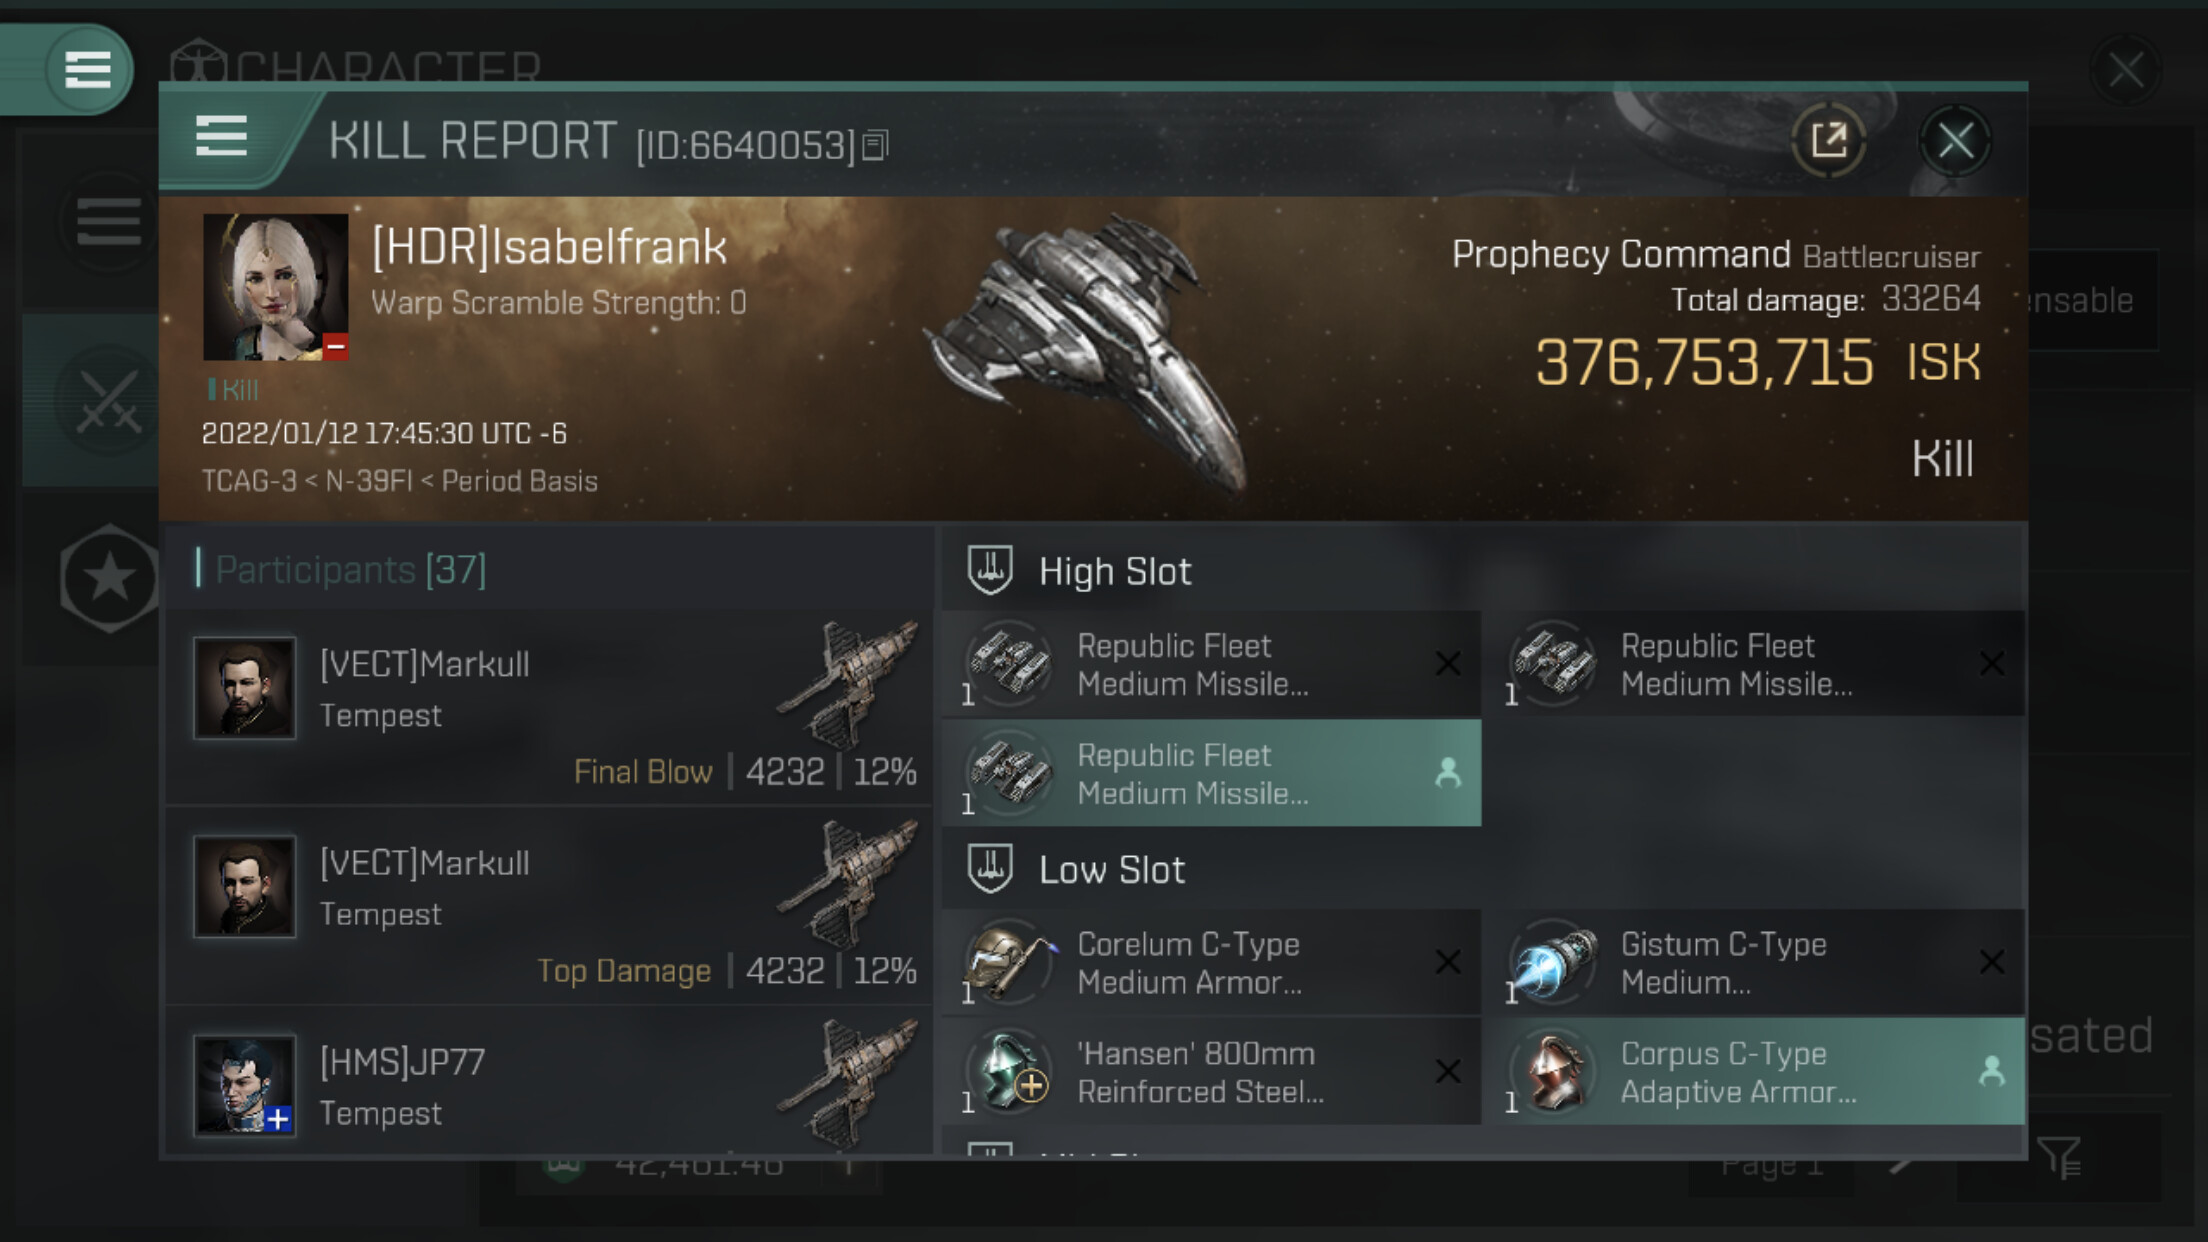The height and width of the screenshot is (1242, 2208).
Task: Select Markull's Top Damage participant entry
Action: pos(550,906)
